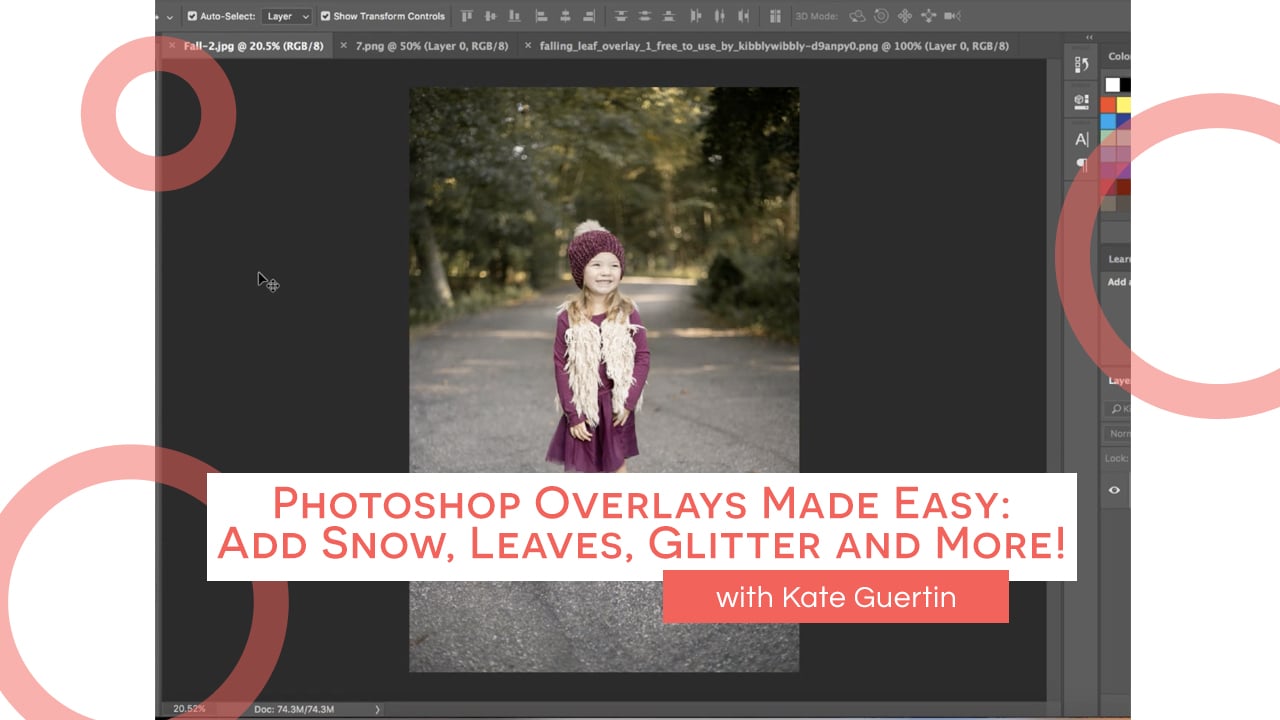This screenshot has width=1280, height=720.
Task: Open the Auto-Select Layer dropdown
Action: 286,16
